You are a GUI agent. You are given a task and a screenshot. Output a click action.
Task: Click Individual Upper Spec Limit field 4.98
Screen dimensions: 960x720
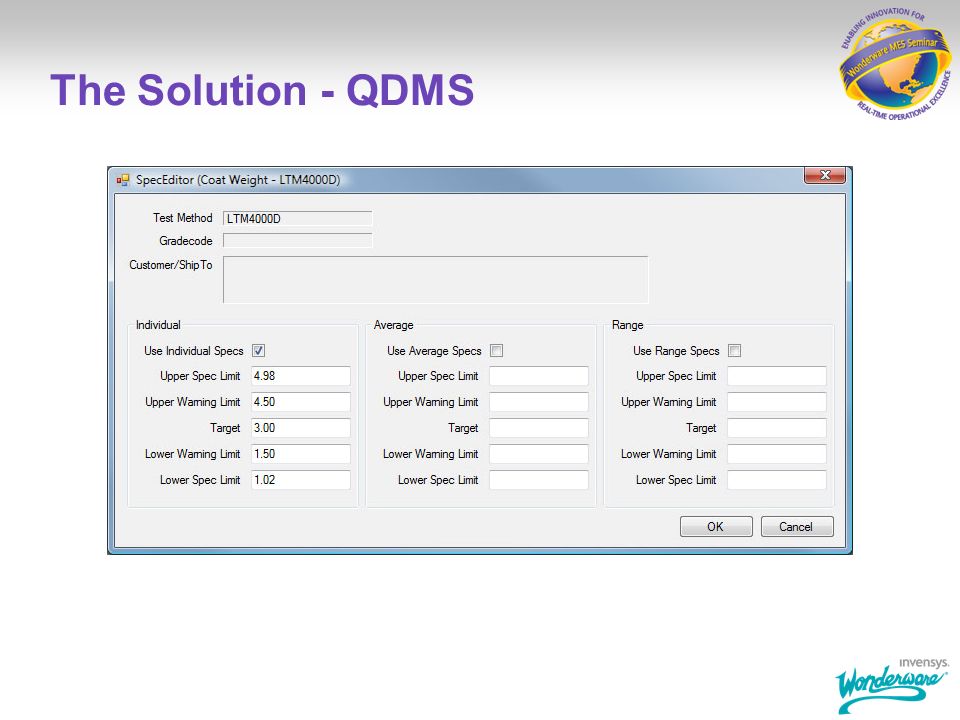(301, 376)
